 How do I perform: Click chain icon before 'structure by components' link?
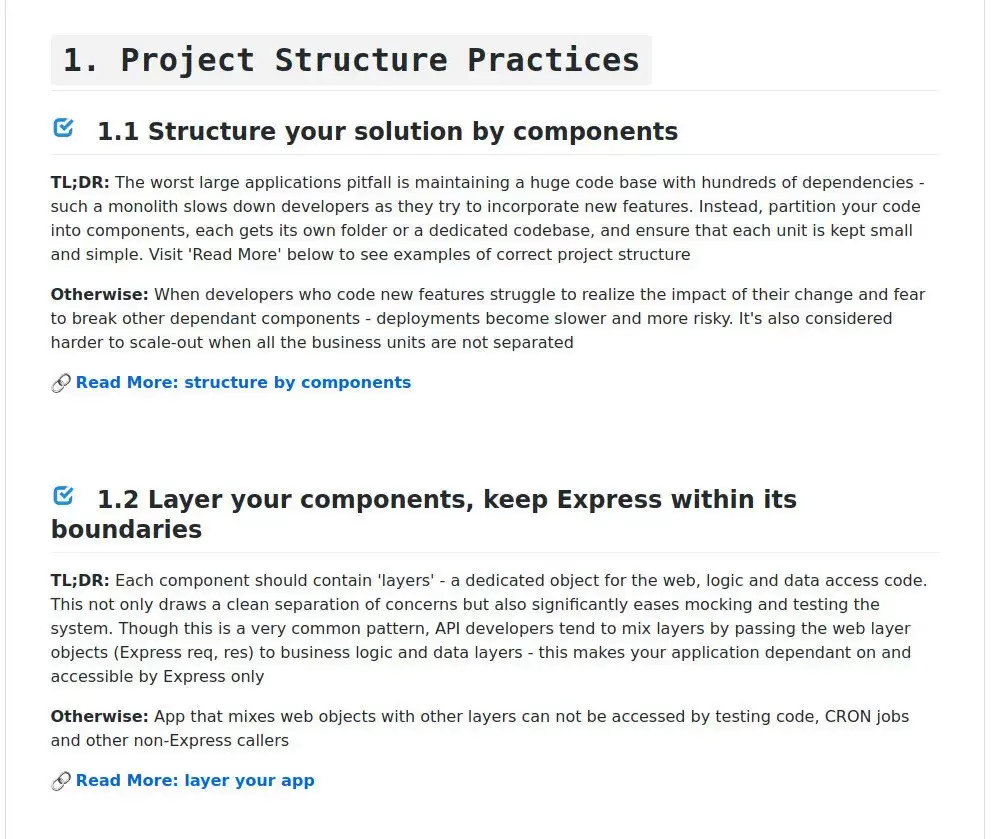click(x=60, y=383)
